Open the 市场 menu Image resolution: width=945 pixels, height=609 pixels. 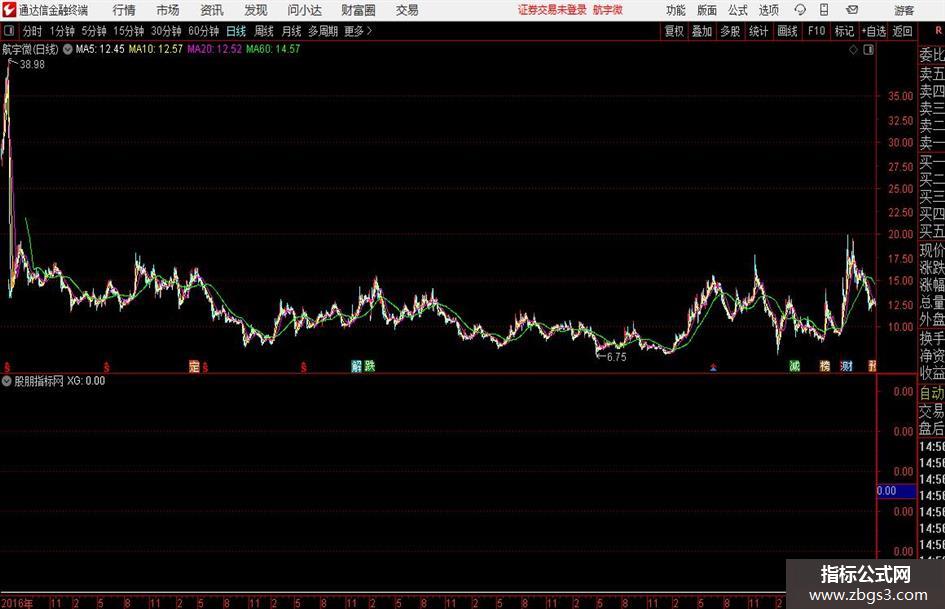[168, 10]
